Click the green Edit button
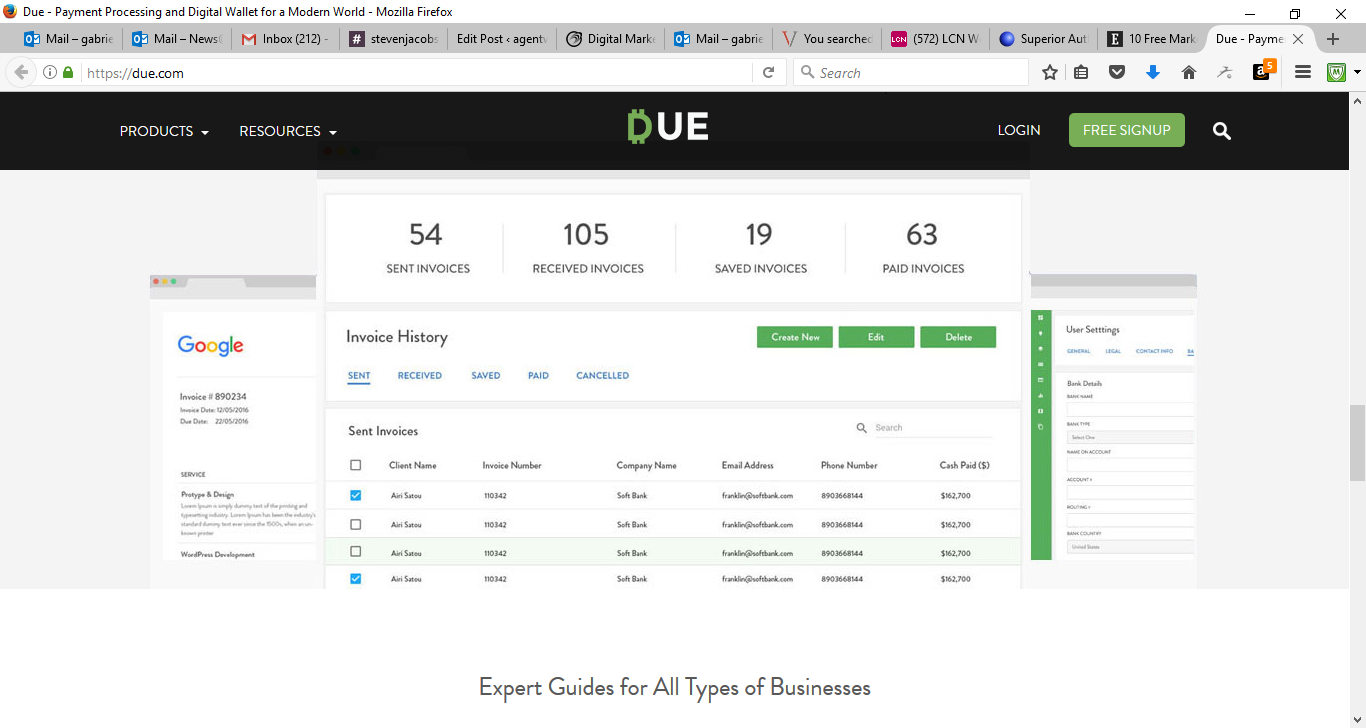 point(876,337)
